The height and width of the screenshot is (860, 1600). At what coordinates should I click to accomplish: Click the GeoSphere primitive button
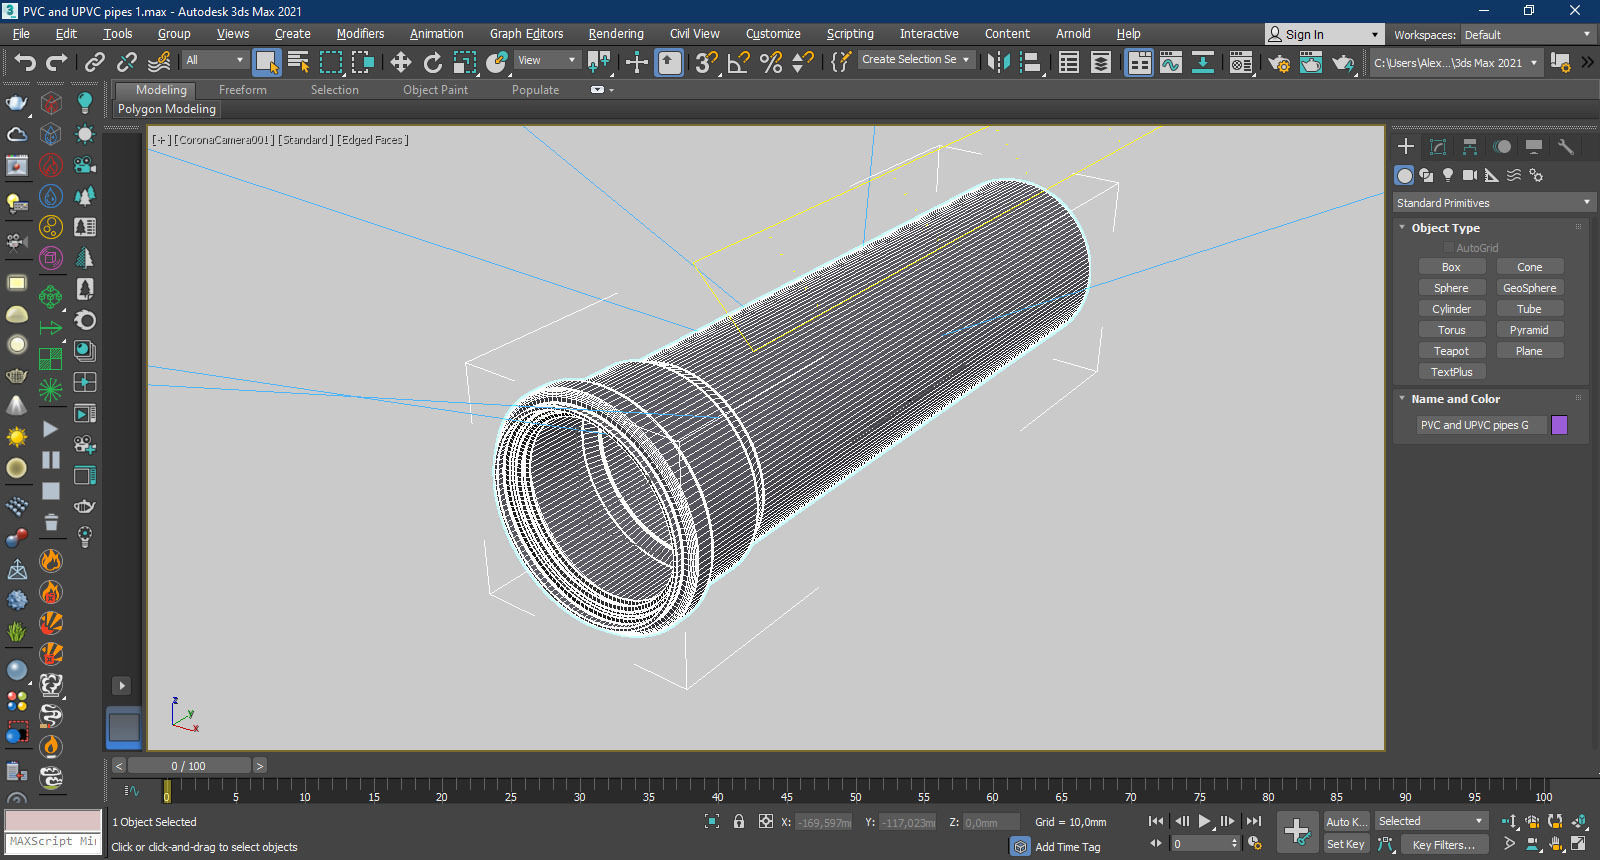(1529, 288)
